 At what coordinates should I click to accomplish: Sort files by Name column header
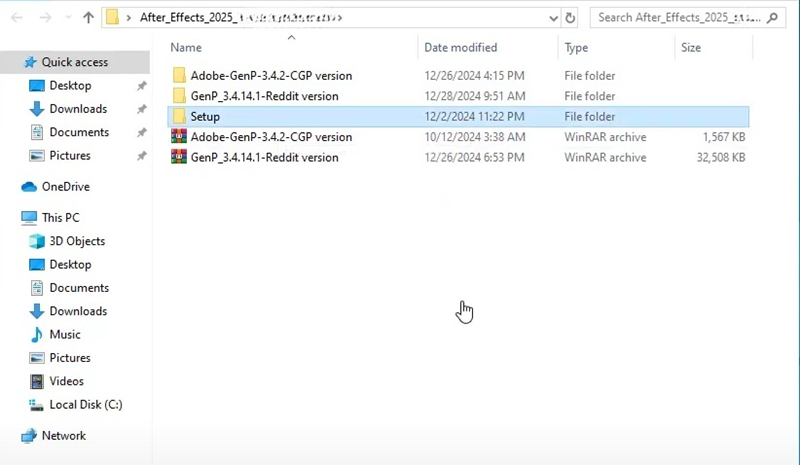tap(186, 47)
